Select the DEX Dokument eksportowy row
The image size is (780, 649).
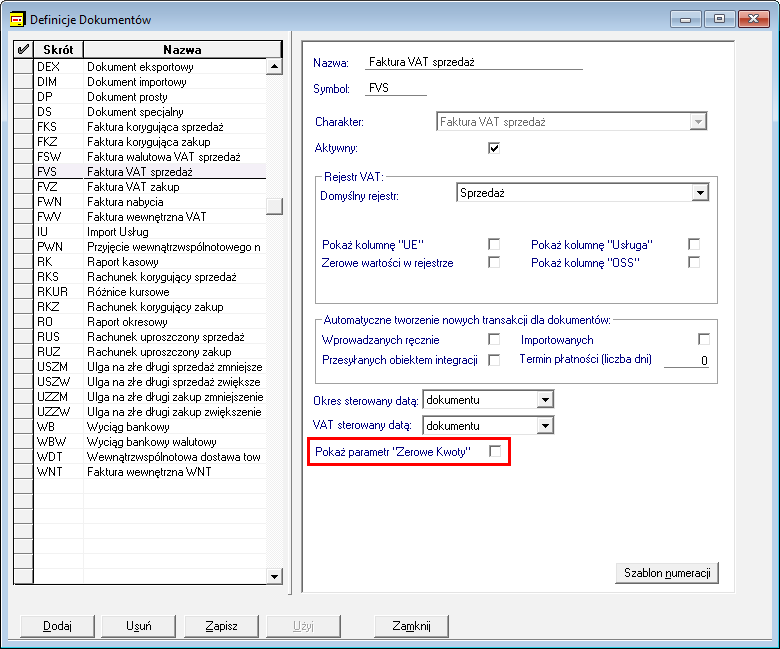point(150,67)
